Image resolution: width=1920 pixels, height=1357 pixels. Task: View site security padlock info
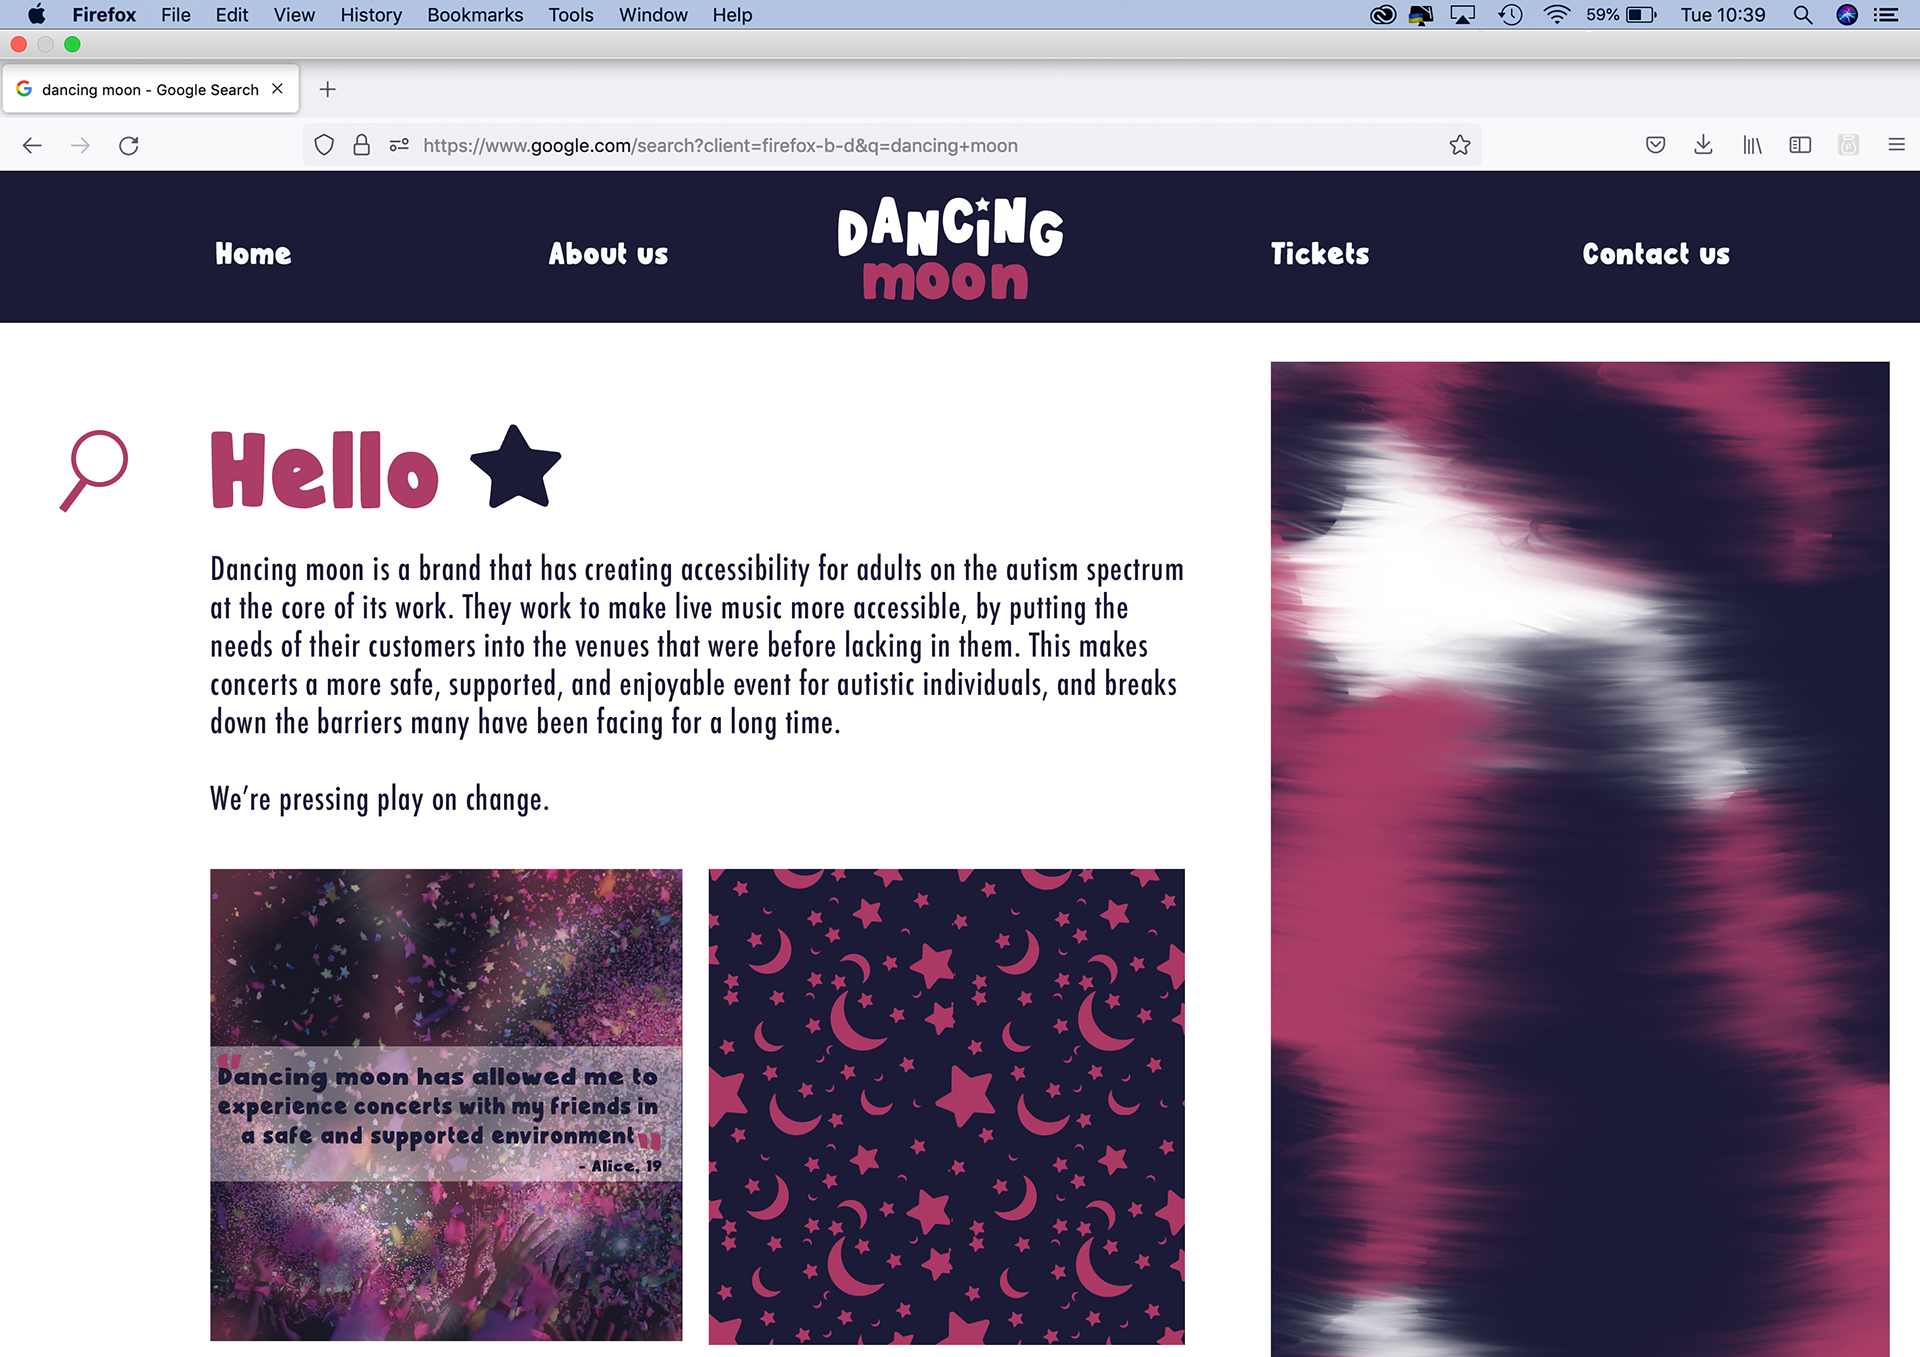coord(362,145)
